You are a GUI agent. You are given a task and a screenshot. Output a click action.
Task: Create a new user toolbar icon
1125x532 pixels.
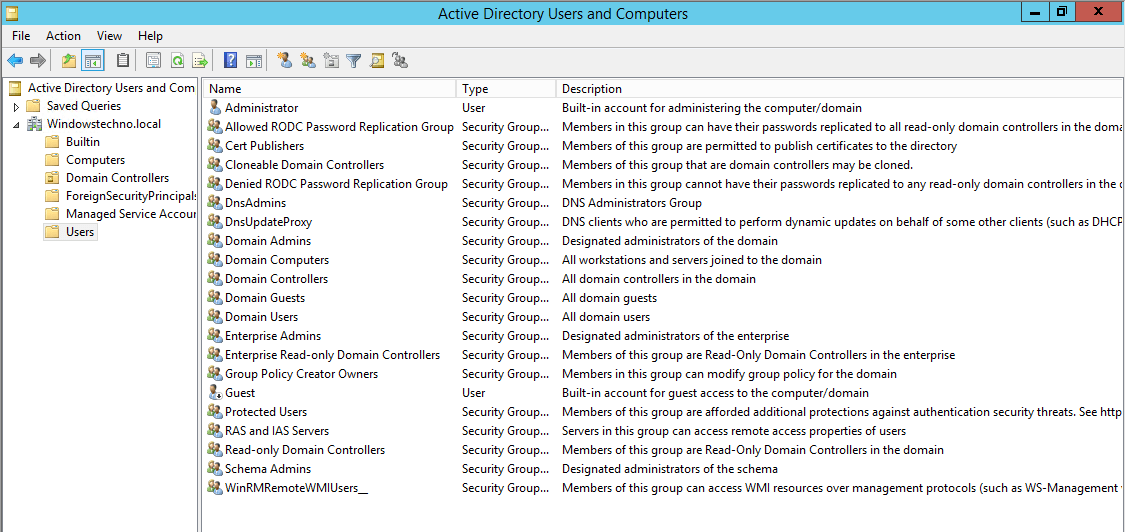[285, 61]
